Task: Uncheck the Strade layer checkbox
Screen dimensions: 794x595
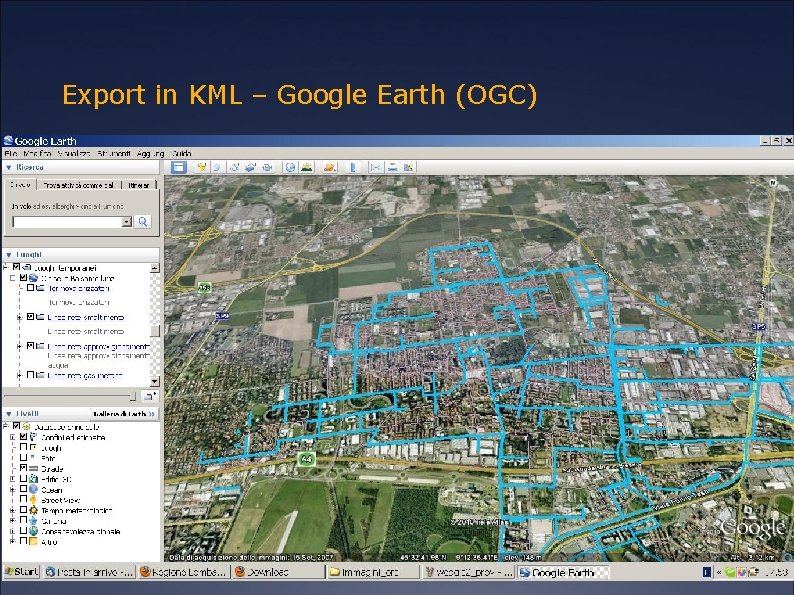Action: click(x=23, y=468)
